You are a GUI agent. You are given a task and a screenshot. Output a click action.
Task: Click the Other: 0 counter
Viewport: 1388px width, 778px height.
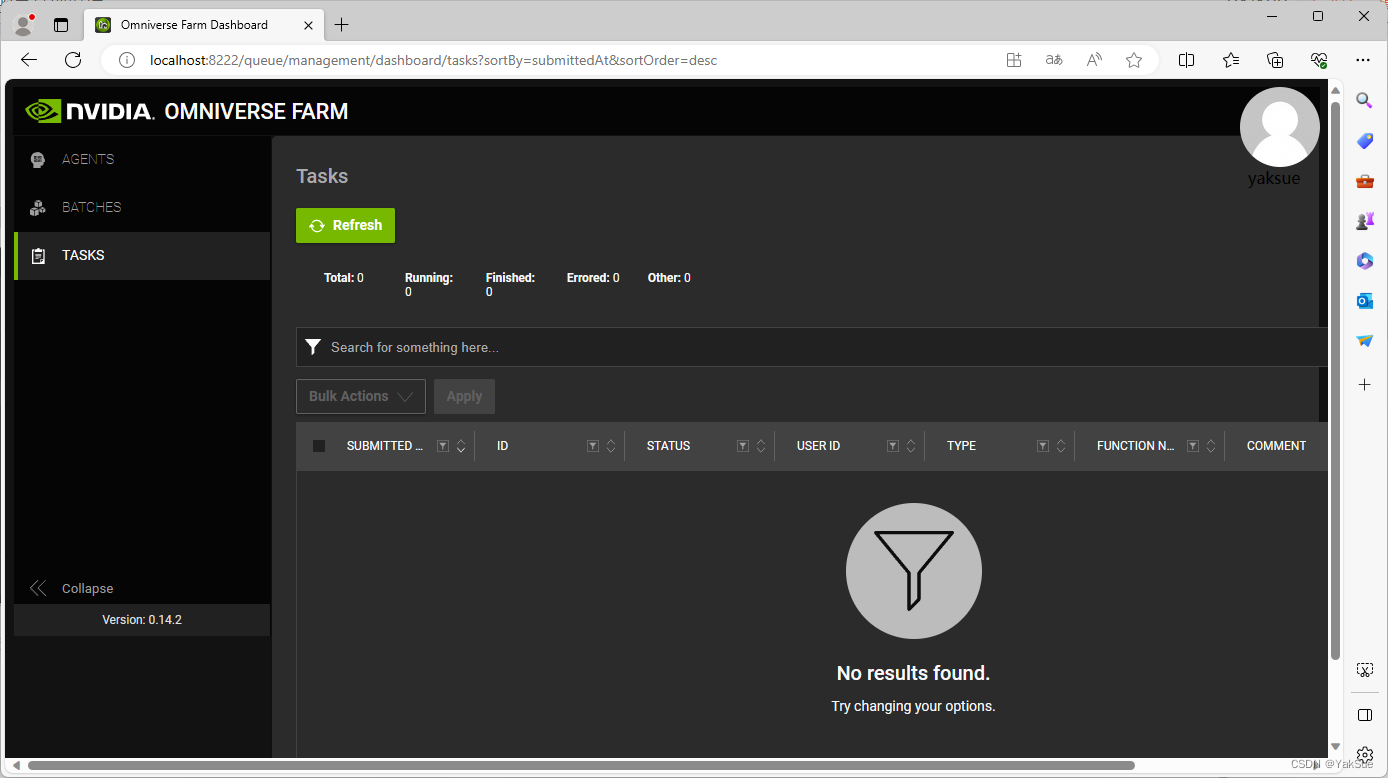[669, 278]
